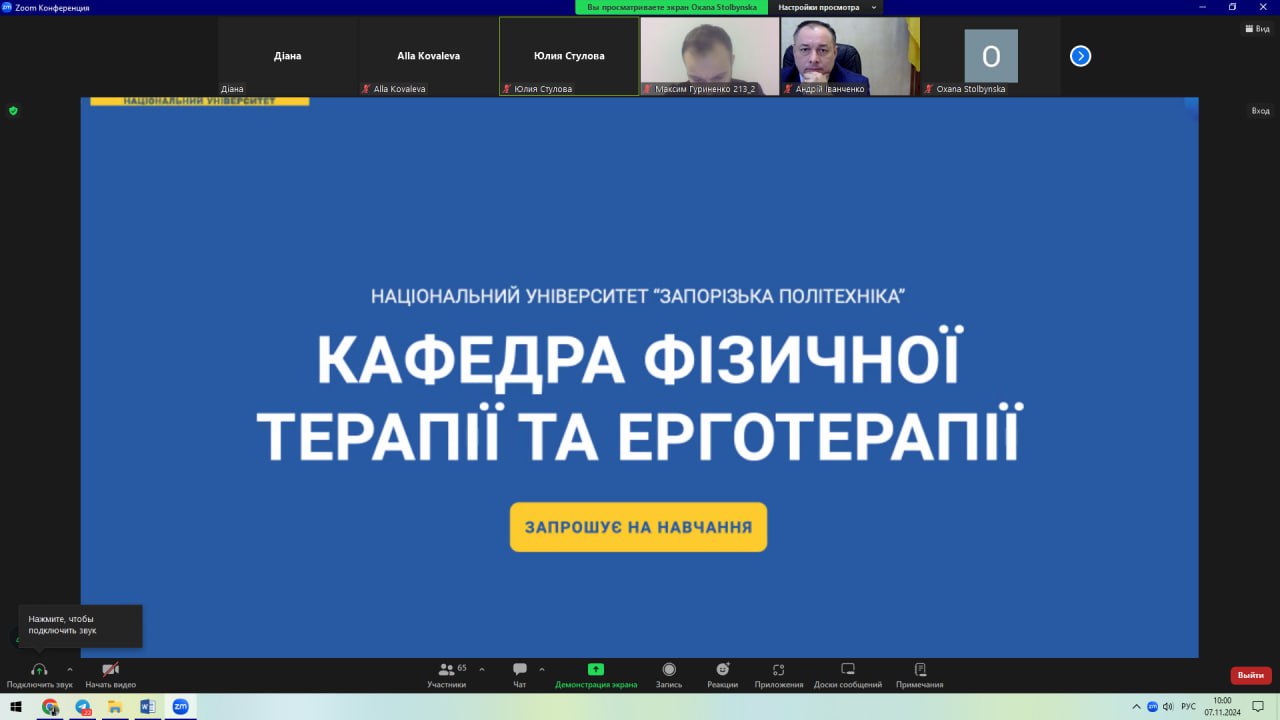The height and width of the screenshot is (720, 1280).
Task: Open the Чат chat panel
Action: click(519, 670)
